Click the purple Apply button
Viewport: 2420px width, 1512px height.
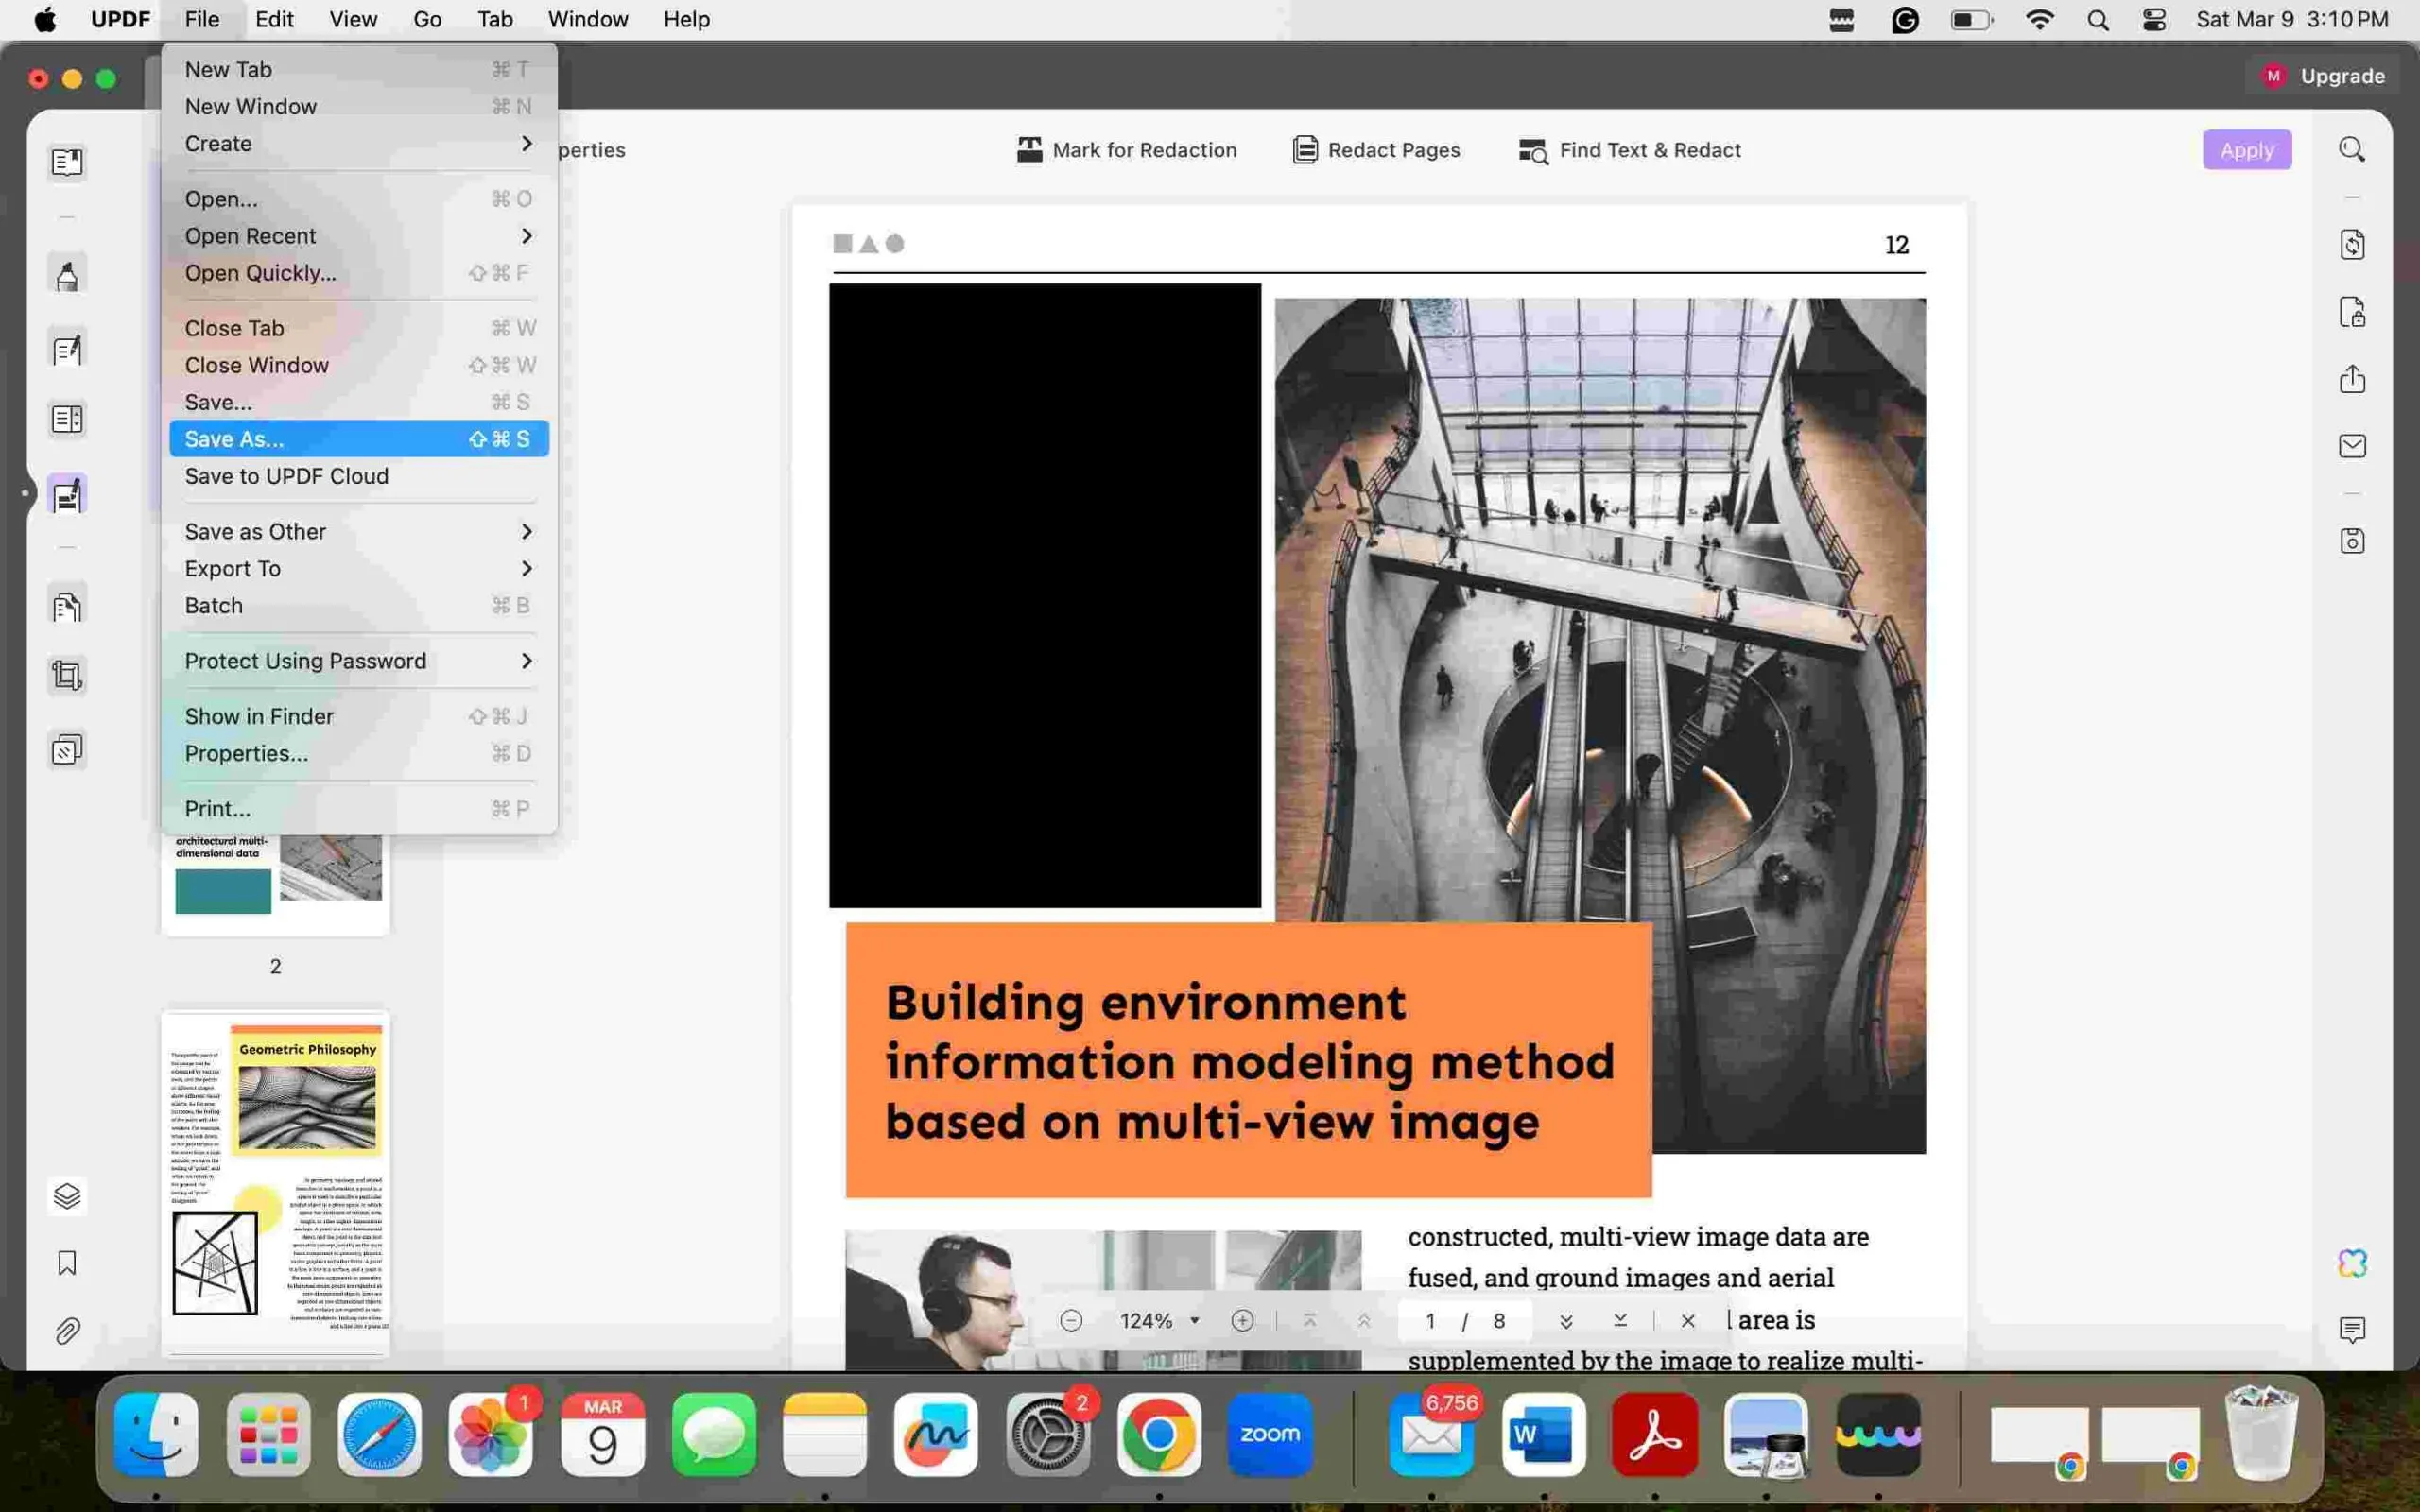(x=2246, y=150)
